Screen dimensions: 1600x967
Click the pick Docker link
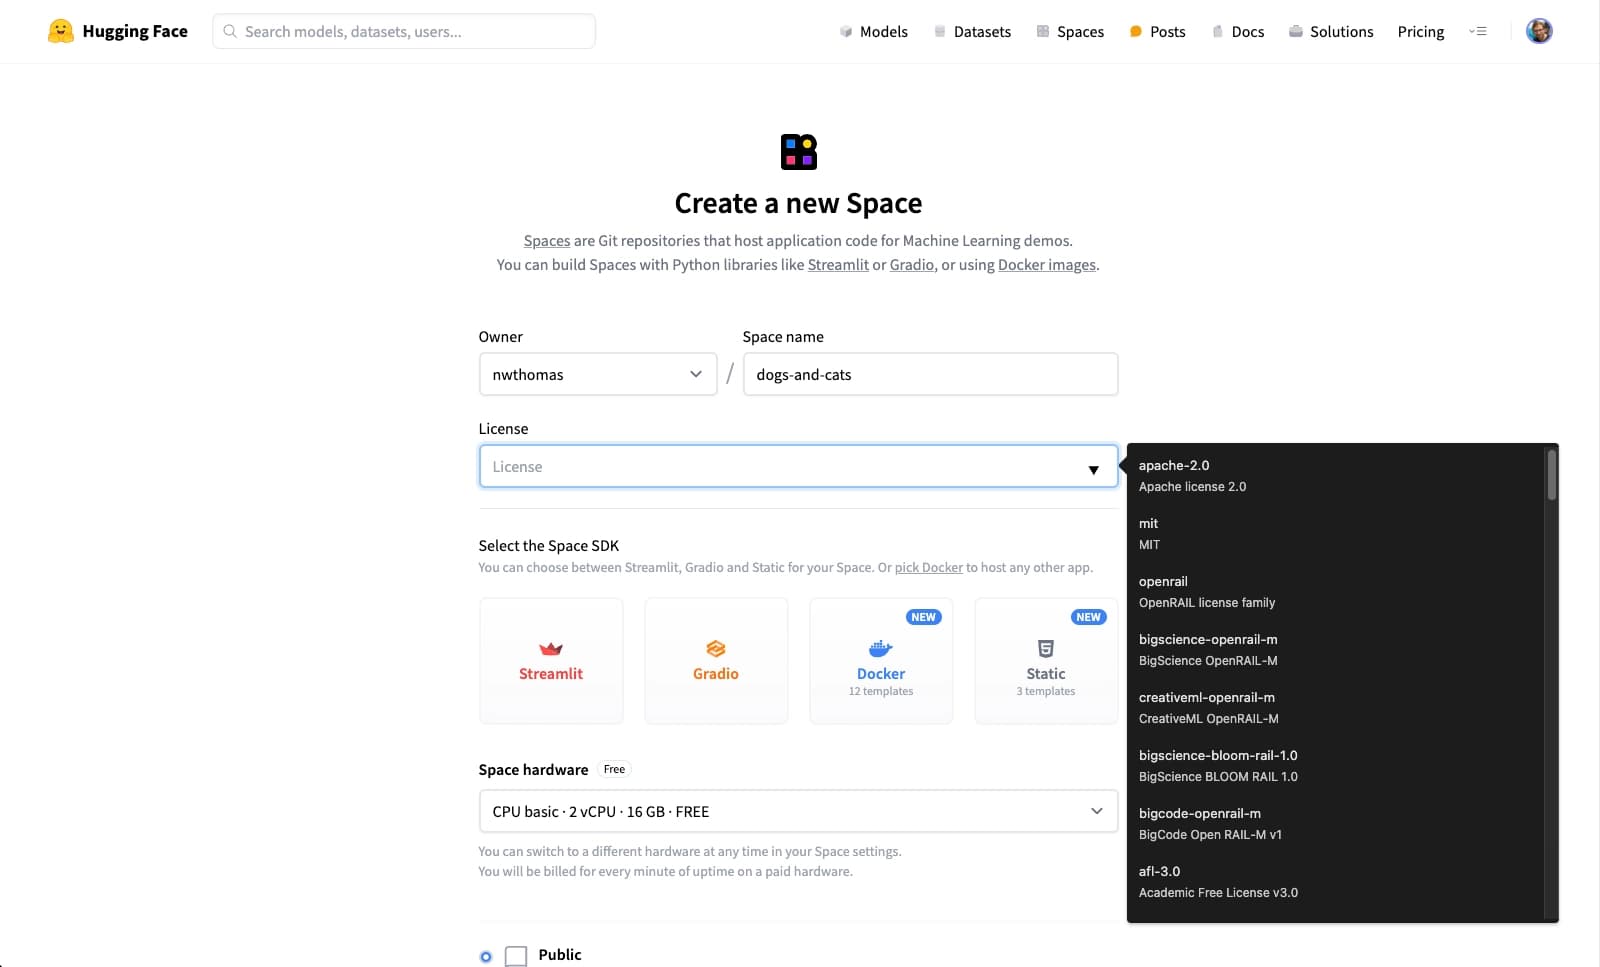point(928,567)
